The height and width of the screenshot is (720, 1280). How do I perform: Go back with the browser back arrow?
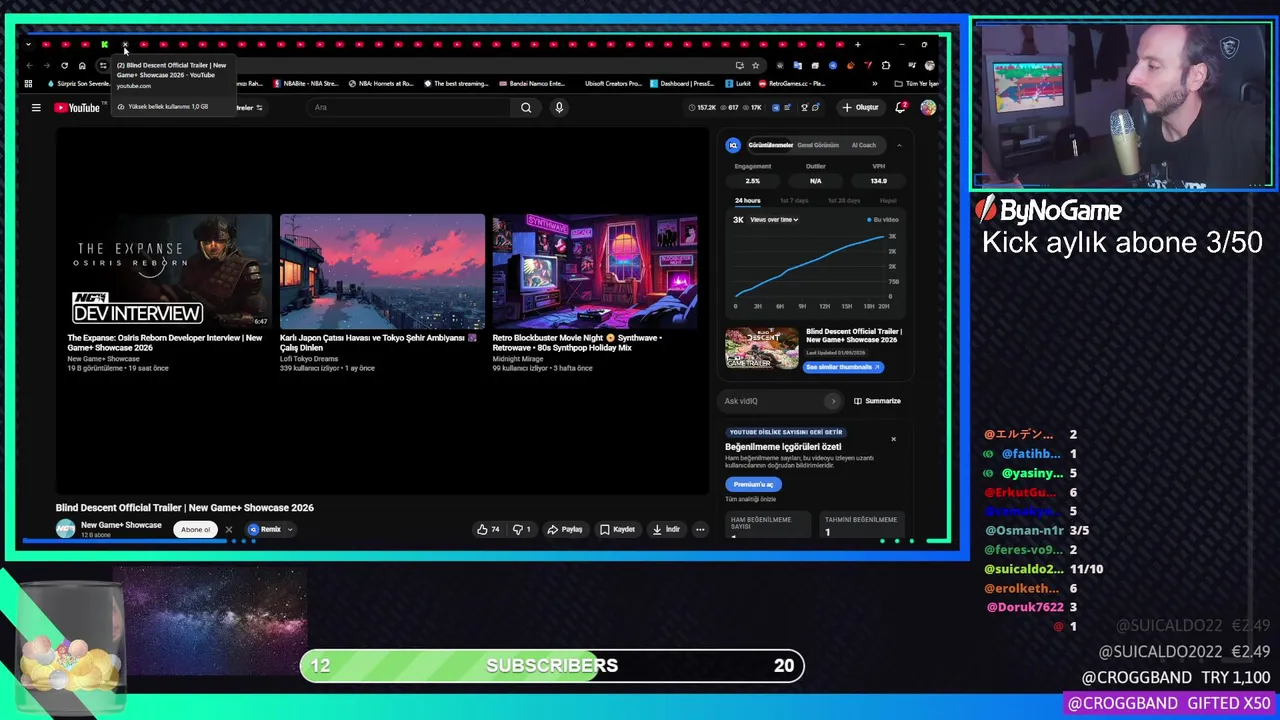[29, 65]
